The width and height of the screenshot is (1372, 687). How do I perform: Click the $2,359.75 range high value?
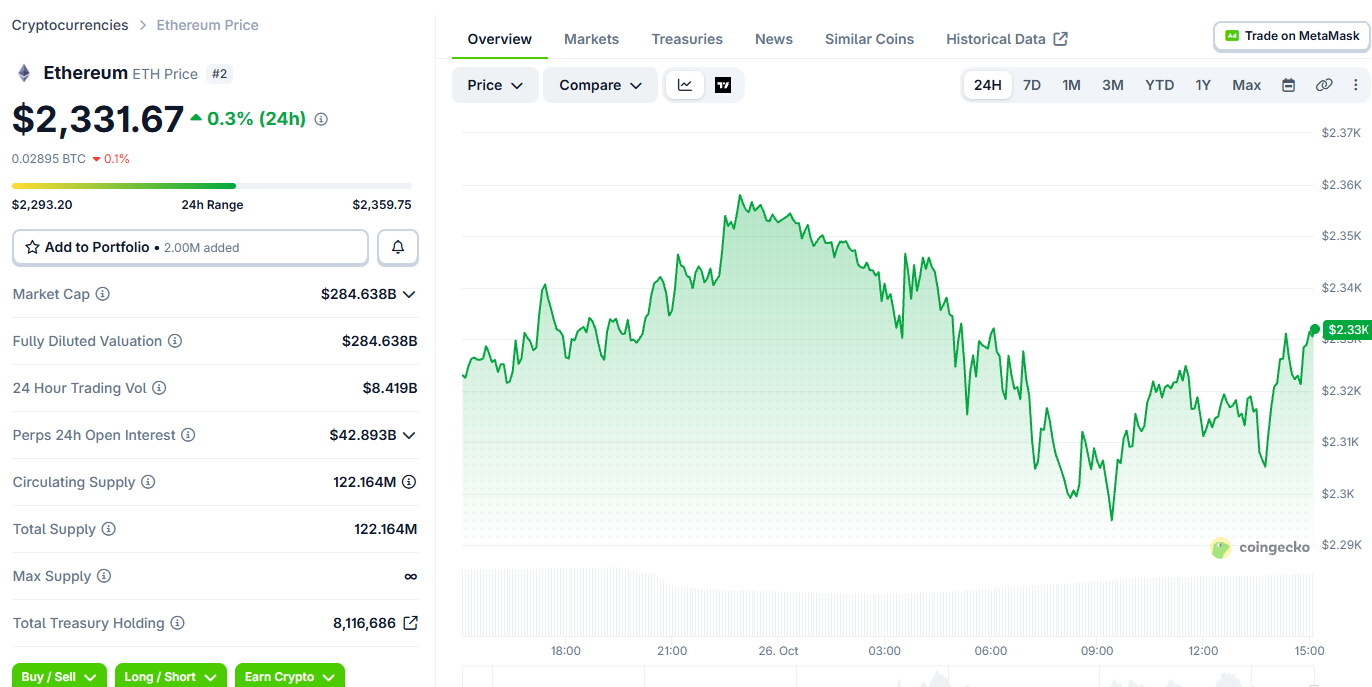pos(382,205)
